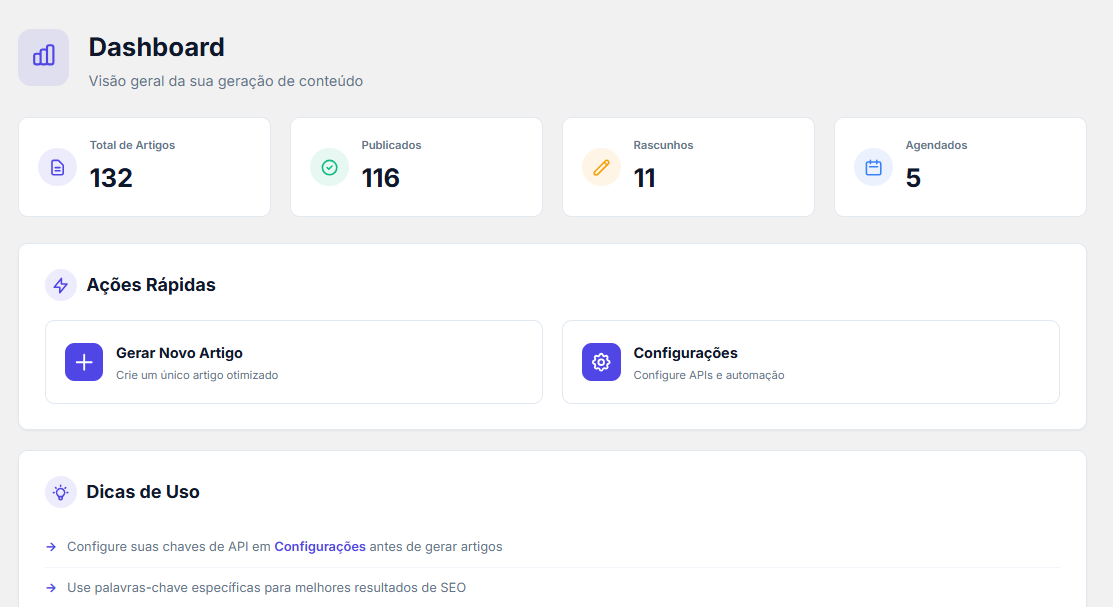Viewport: 1113px width, 607px height.
Task: Select the orange pencil icon for Rascunhos
Action: (601, 167)
